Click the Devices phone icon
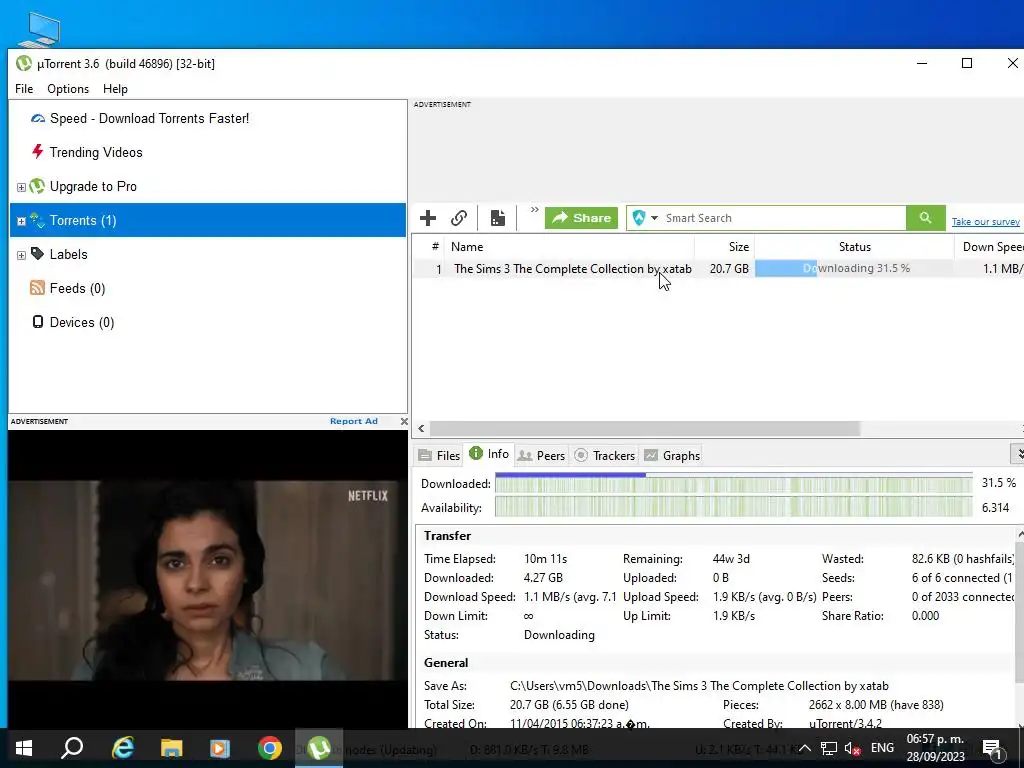The width and height of the screenshot is (1024, 768). click(38, 322)
